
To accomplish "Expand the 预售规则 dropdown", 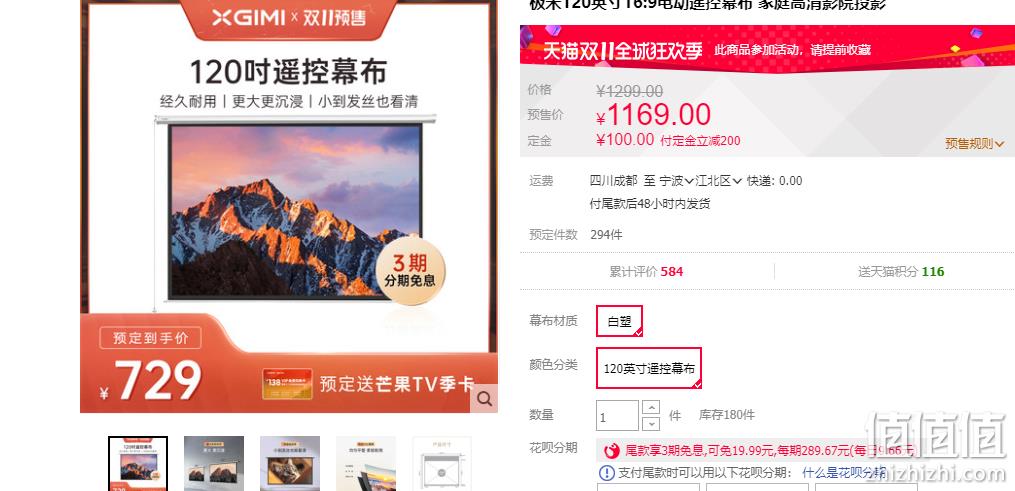I will 974,144.
